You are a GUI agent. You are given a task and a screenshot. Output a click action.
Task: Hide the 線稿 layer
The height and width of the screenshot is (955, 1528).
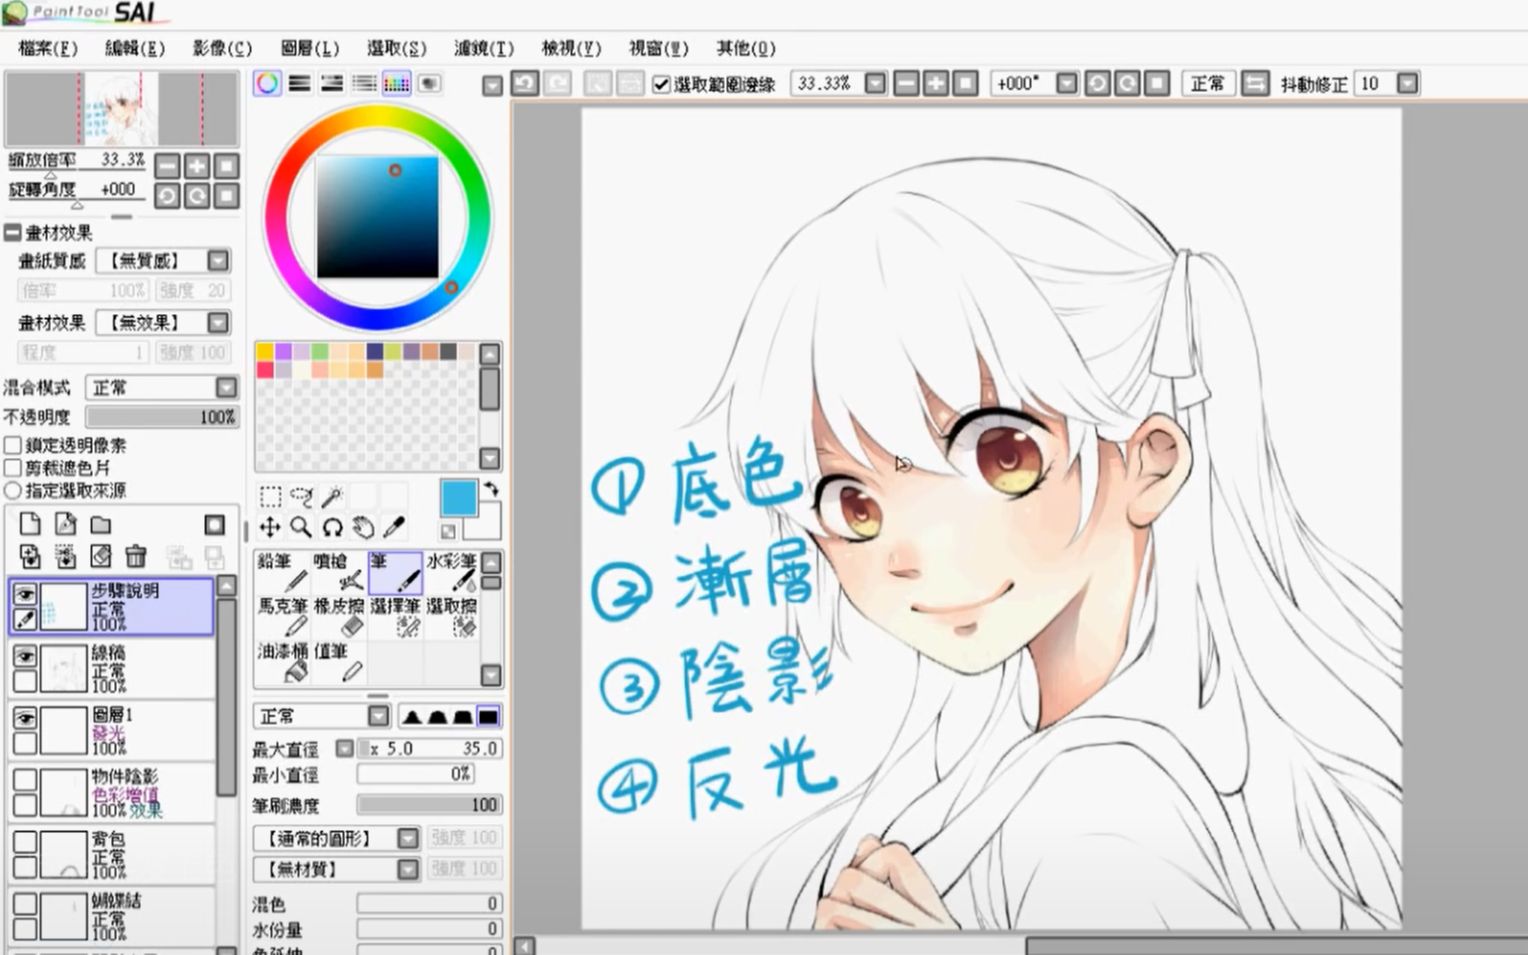point(25,656)
